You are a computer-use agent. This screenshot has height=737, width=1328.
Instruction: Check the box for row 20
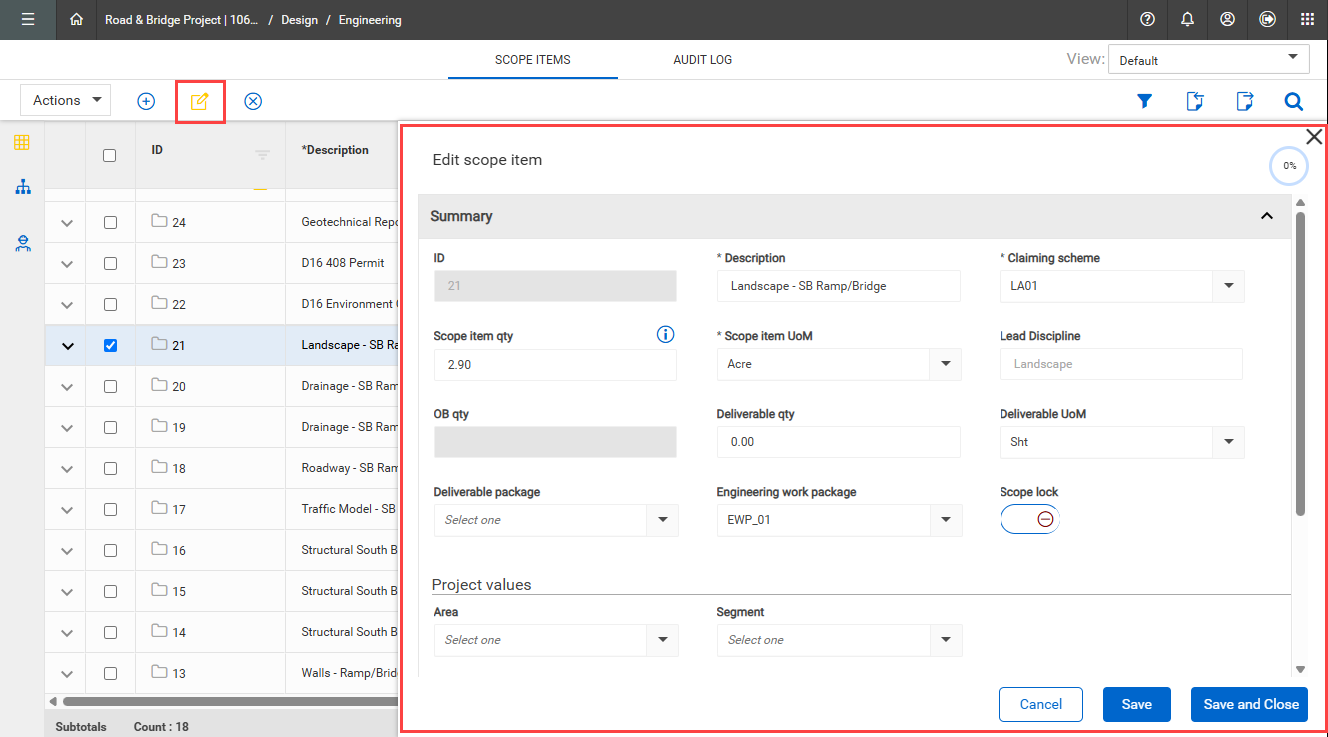(110, 386)
